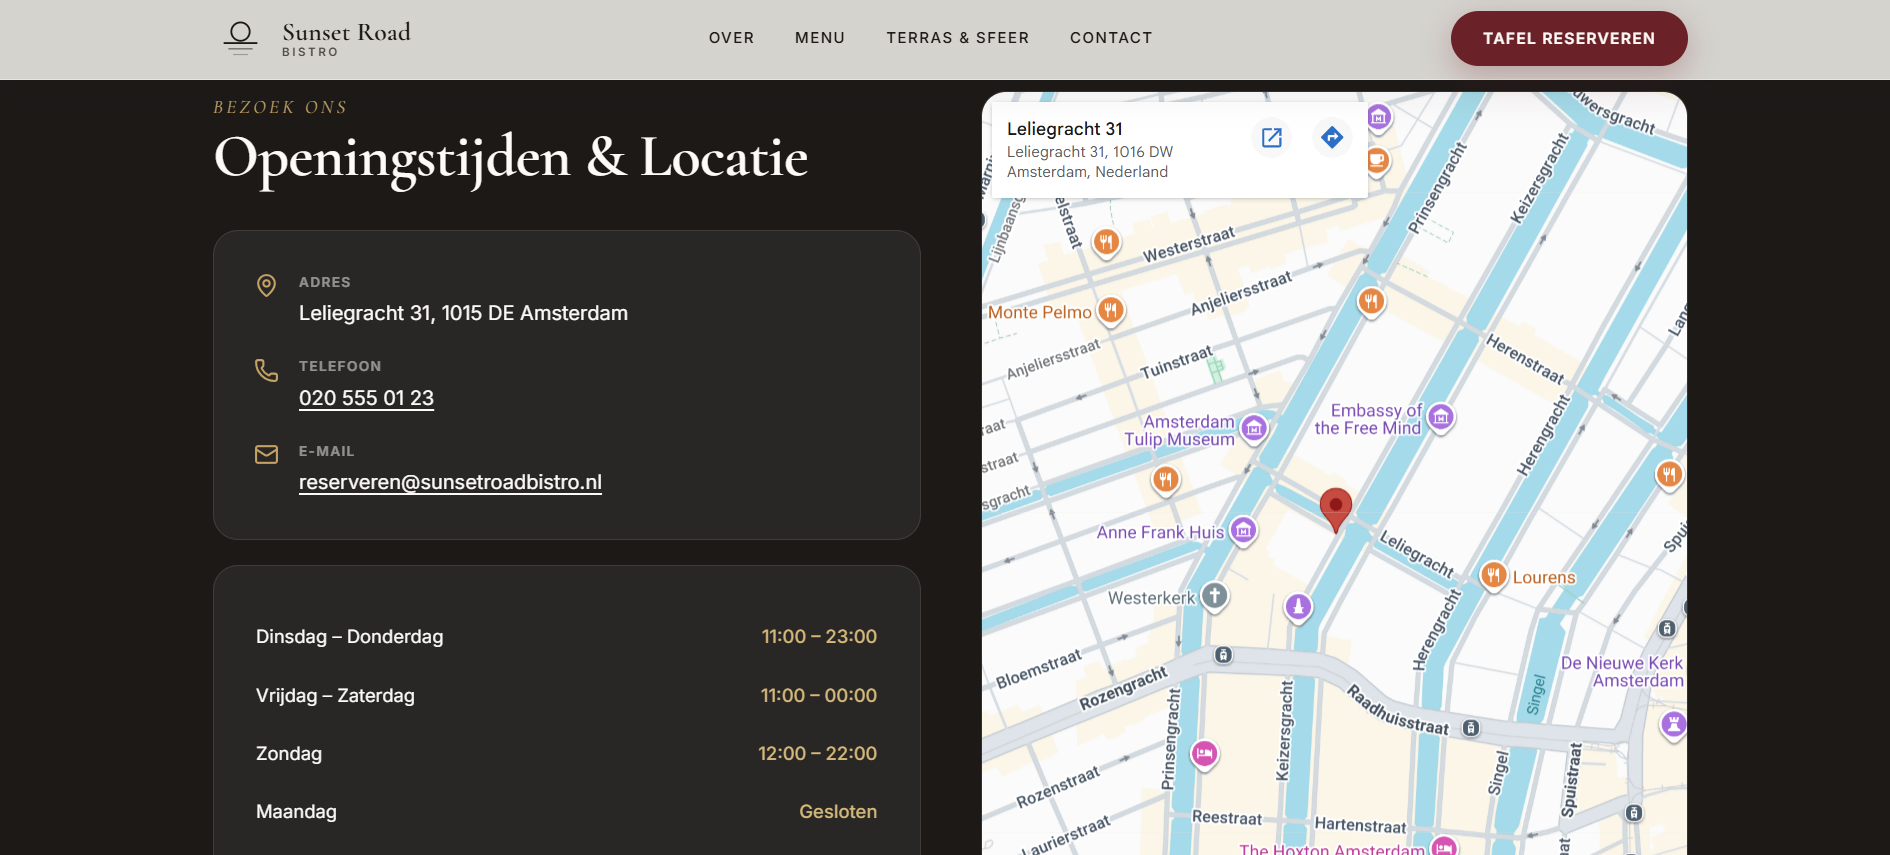Go to the Menu page
Viewport: 1890px width, 855px height.
820,38
